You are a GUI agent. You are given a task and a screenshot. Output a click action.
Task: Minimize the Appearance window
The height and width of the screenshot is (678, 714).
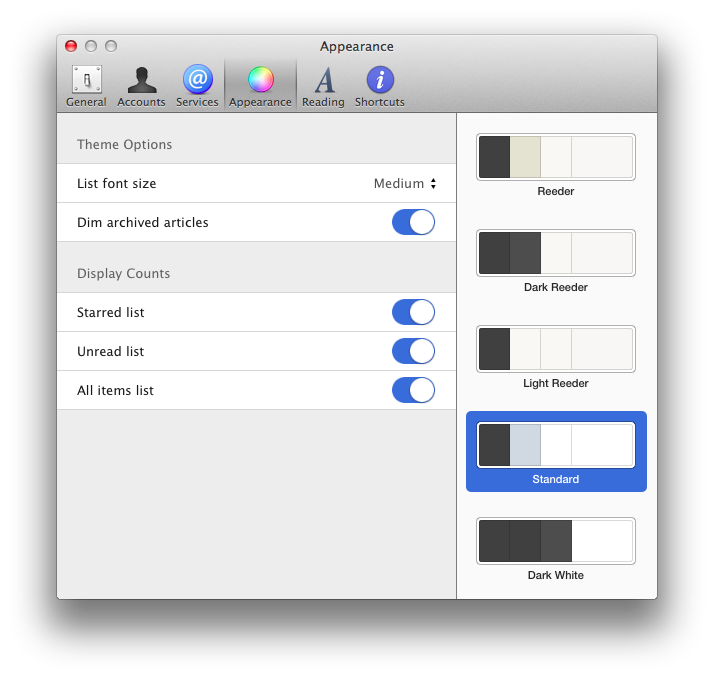click(91, 46)
